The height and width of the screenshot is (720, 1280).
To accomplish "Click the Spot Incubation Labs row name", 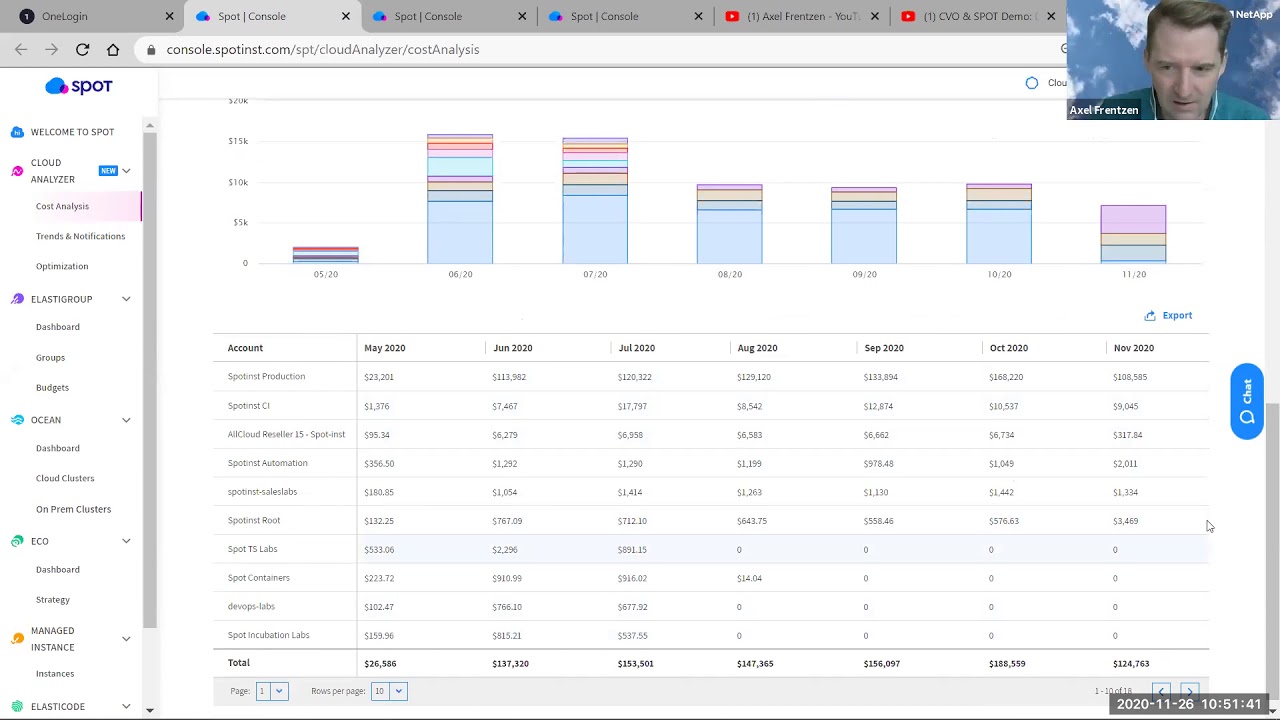I will 268,635.
